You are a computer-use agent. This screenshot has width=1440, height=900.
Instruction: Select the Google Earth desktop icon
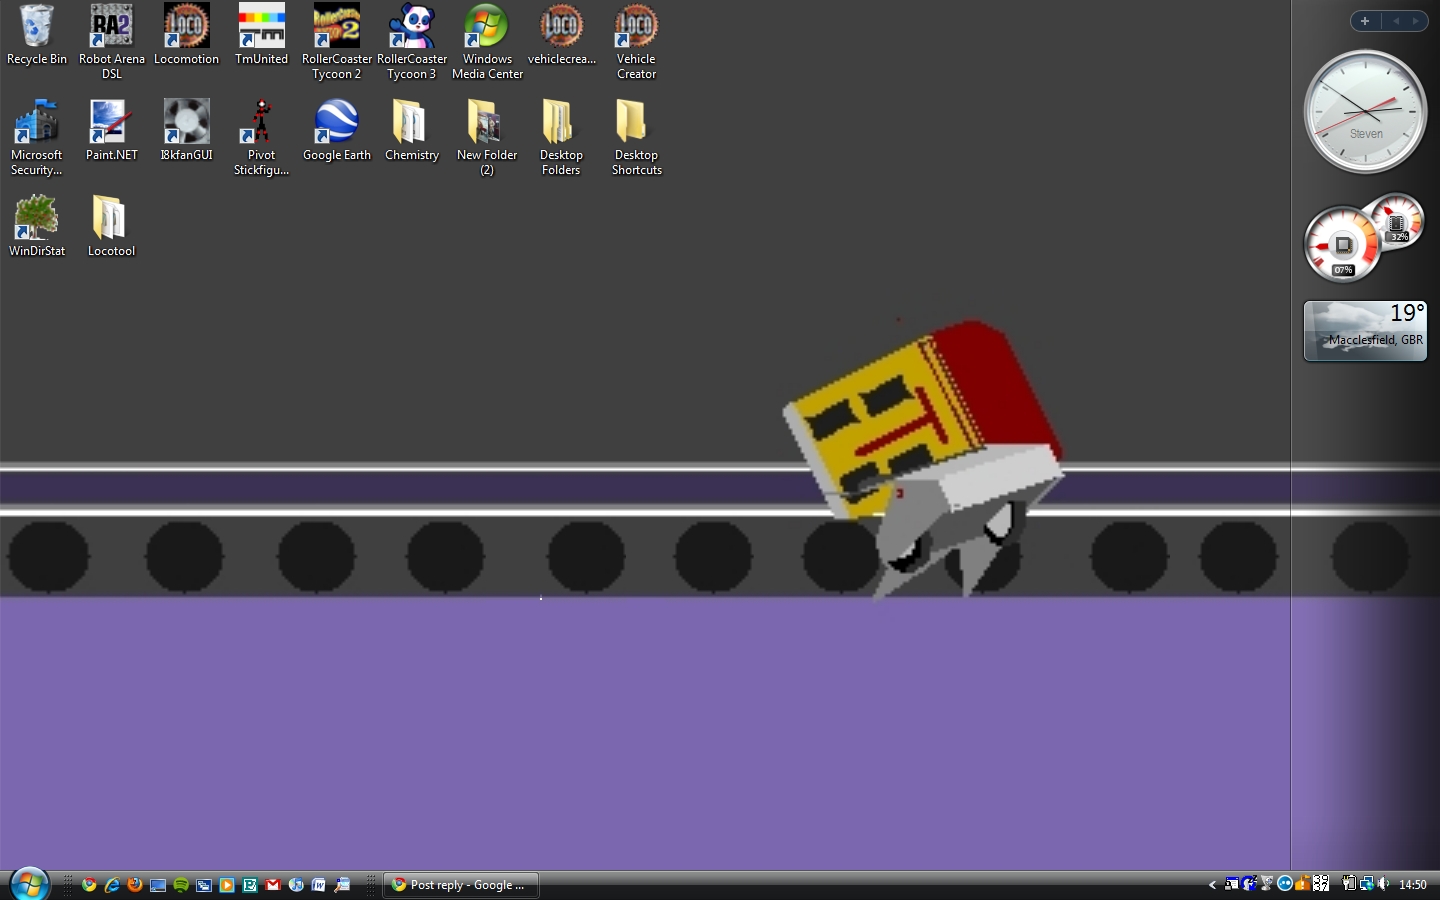coord(337,131)
